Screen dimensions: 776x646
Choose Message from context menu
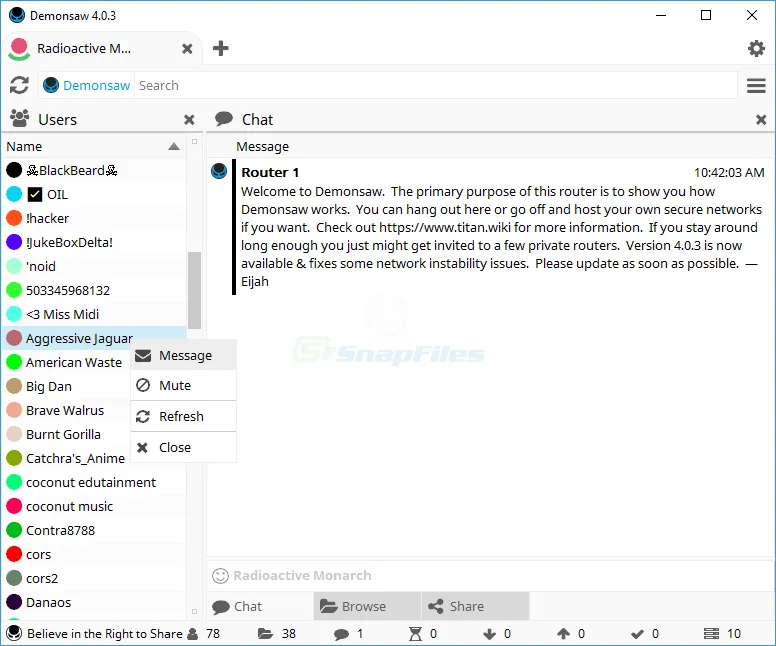184,355
